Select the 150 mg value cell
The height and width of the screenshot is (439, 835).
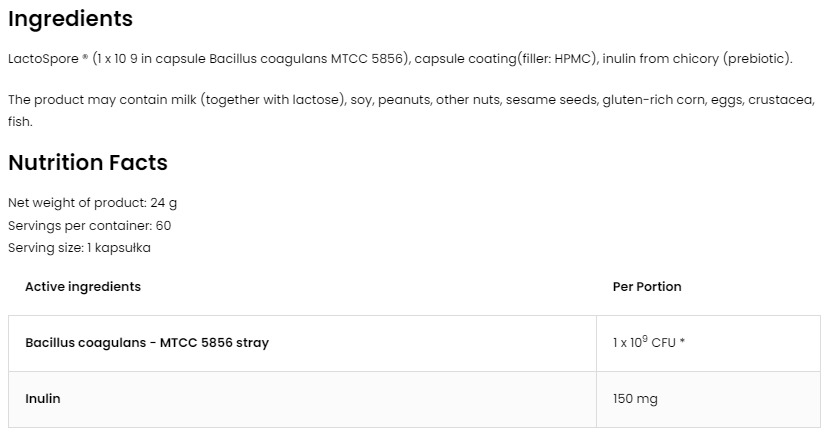pos(635,398)
